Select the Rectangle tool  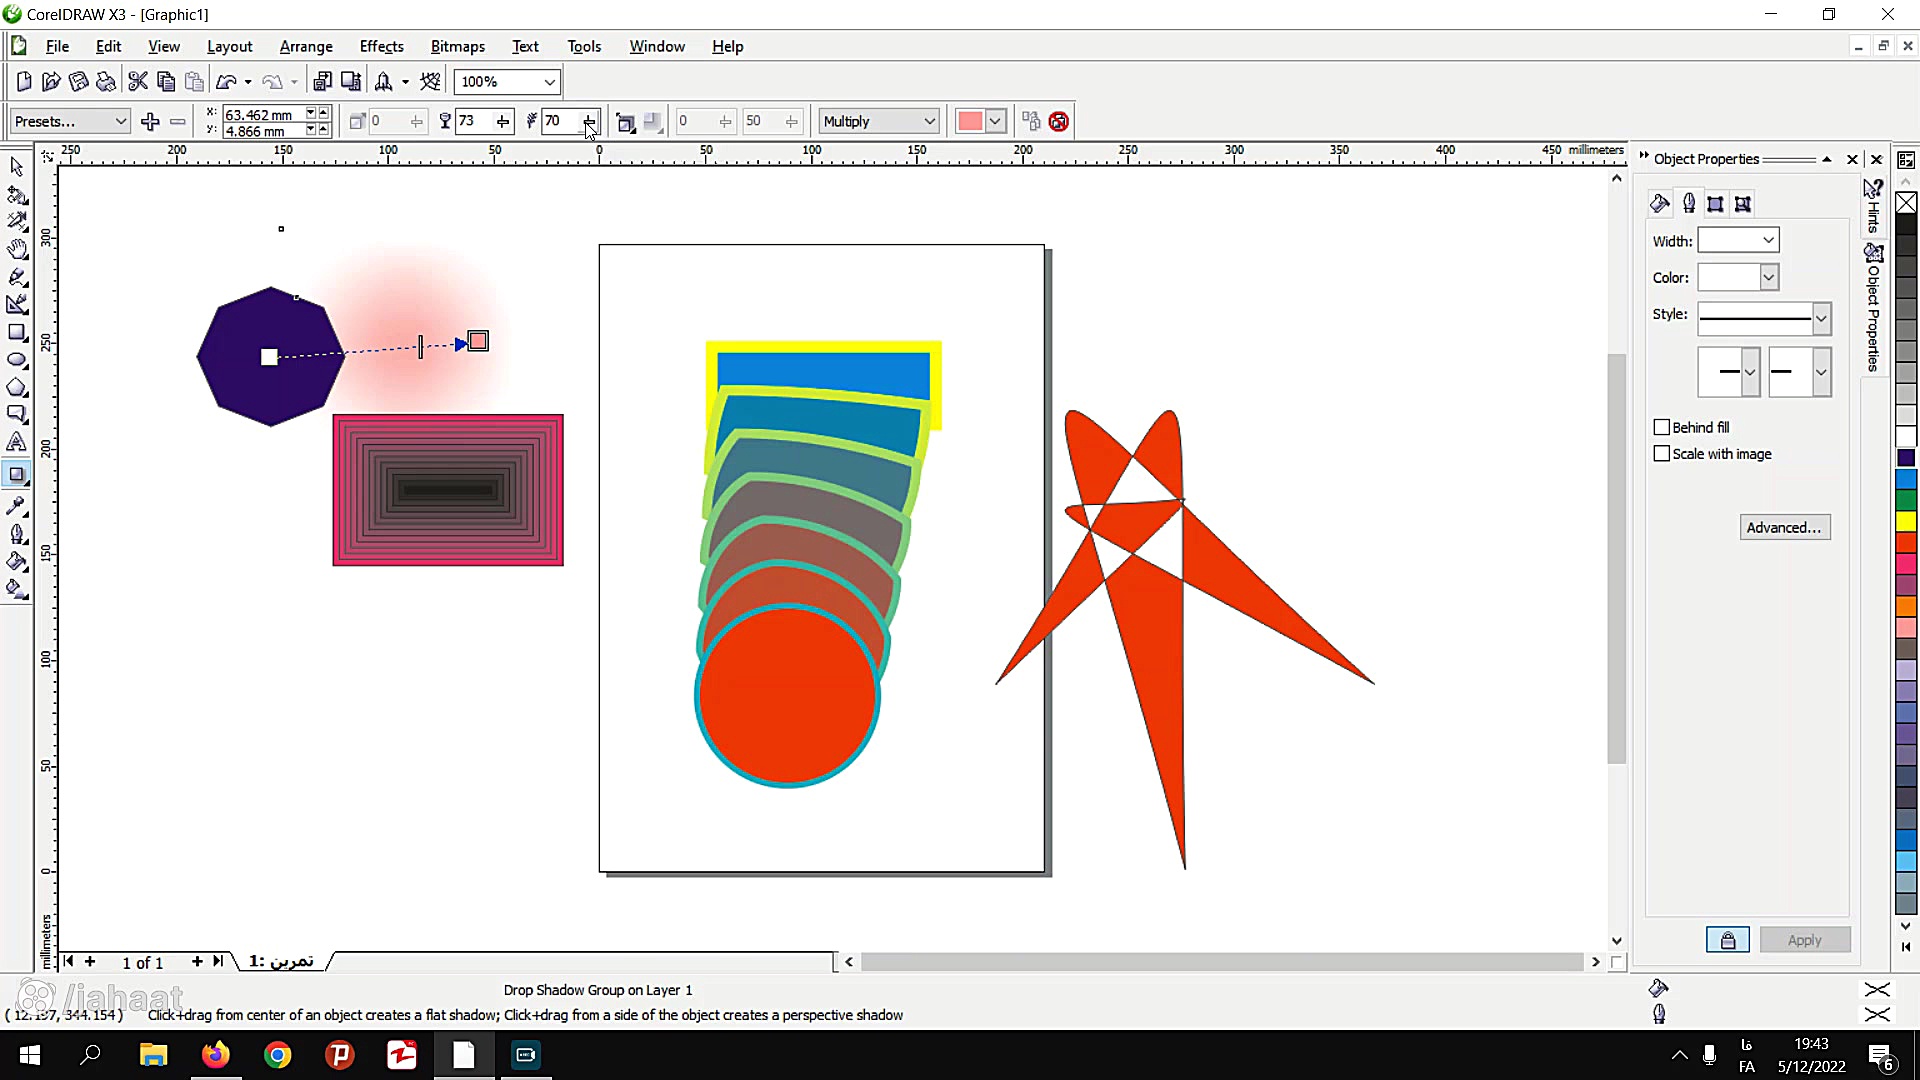(17, 333)
